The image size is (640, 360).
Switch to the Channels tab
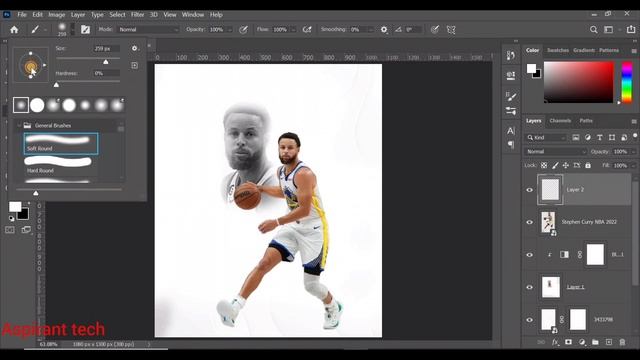pyautogui.click(x=560, y=121)
